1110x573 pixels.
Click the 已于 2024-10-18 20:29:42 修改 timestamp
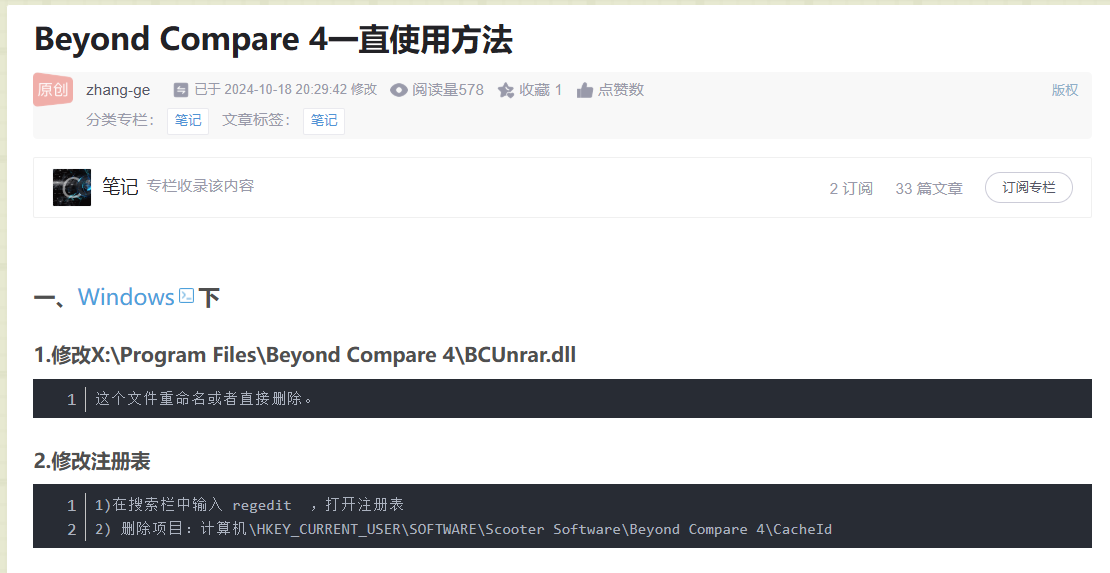coord(286,90)
